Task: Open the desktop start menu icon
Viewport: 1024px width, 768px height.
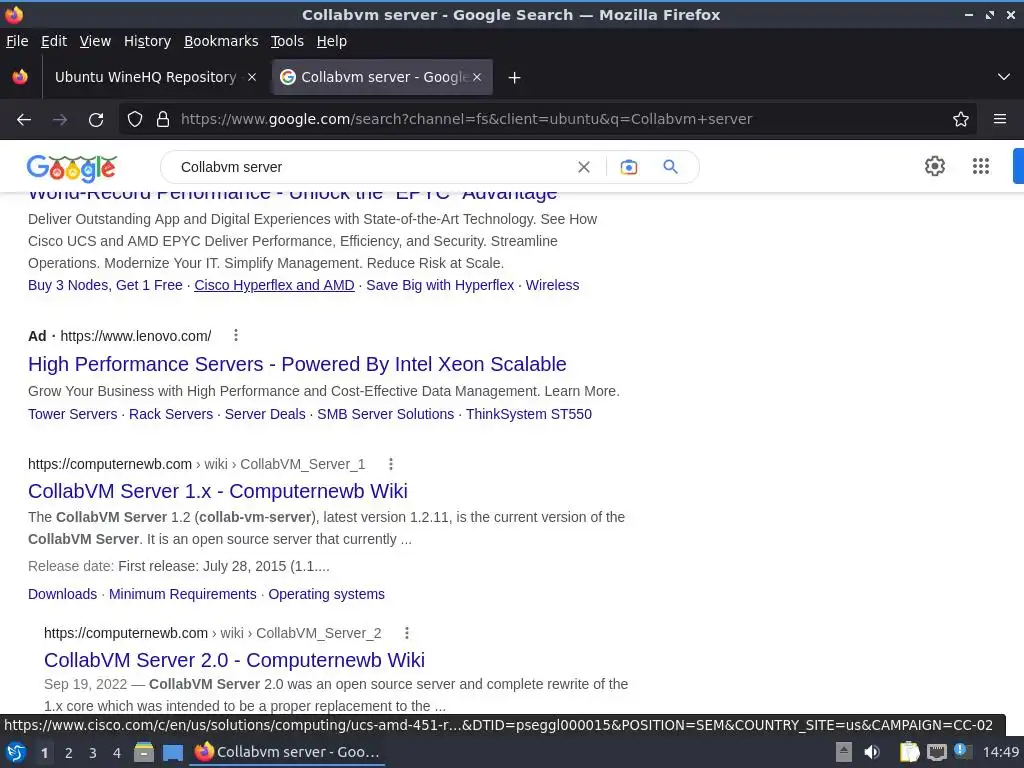Action: point(16,752)
